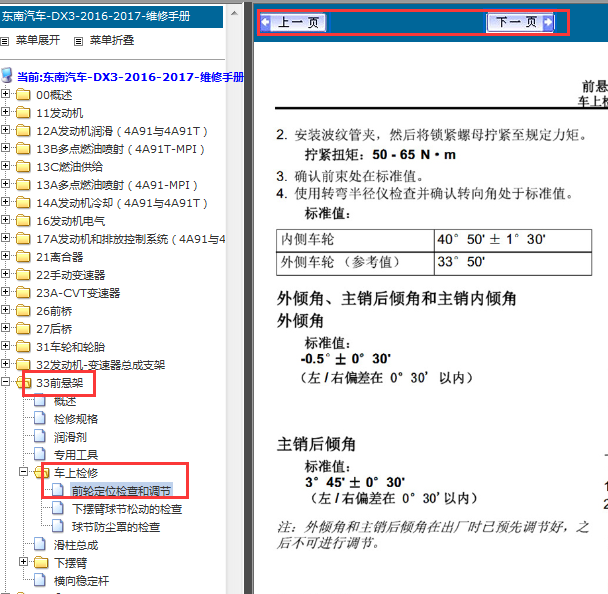Open the 检修规格 page
This screenshot has width=608, height=594.
pyautogui.click(x=76, y=419)
